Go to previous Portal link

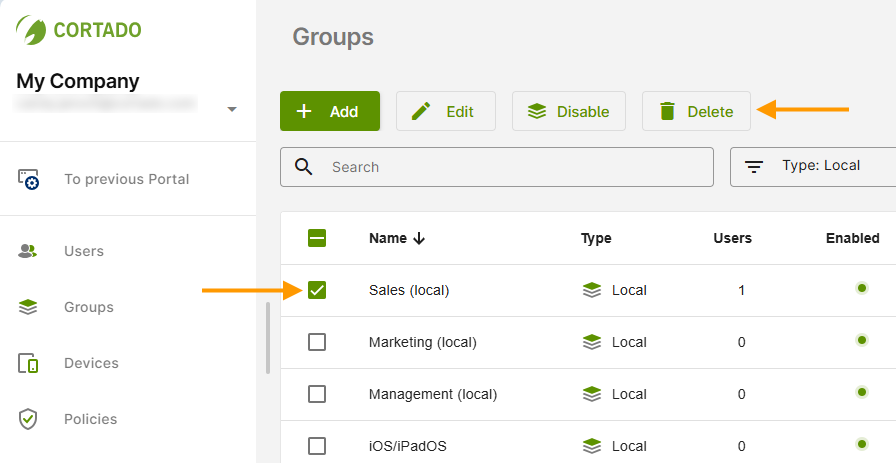point(126,179)
